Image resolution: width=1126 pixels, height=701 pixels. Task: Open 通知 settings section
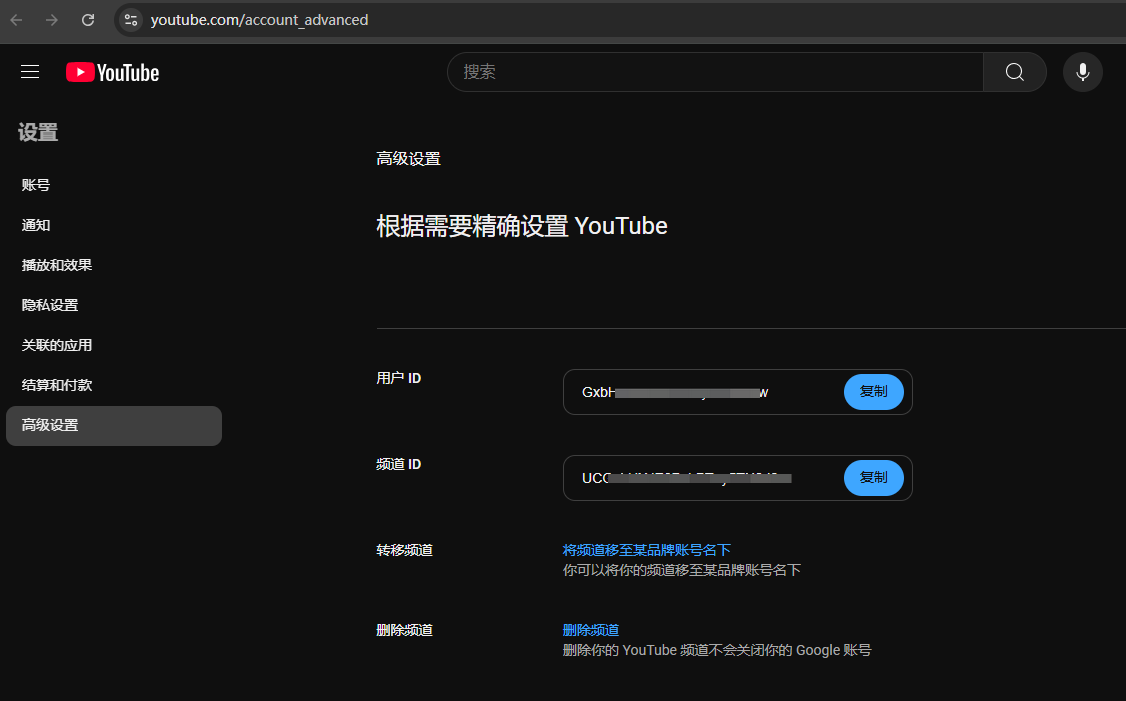(36, 225)
